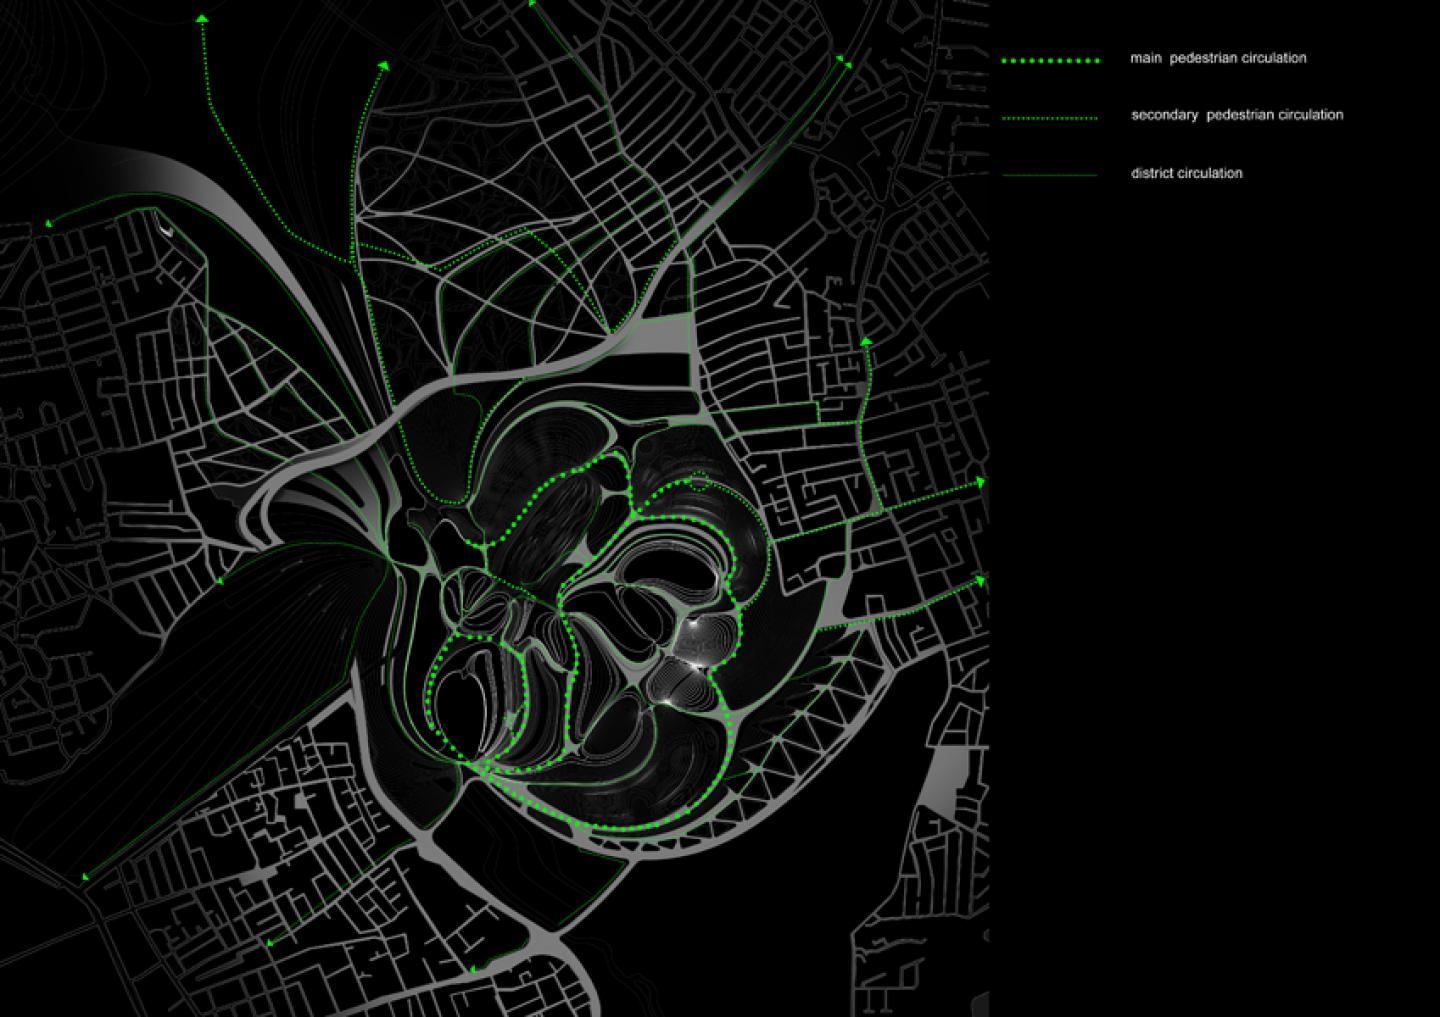
Task: Click the 'district circulation' legend label
Action: (1186, 173)
